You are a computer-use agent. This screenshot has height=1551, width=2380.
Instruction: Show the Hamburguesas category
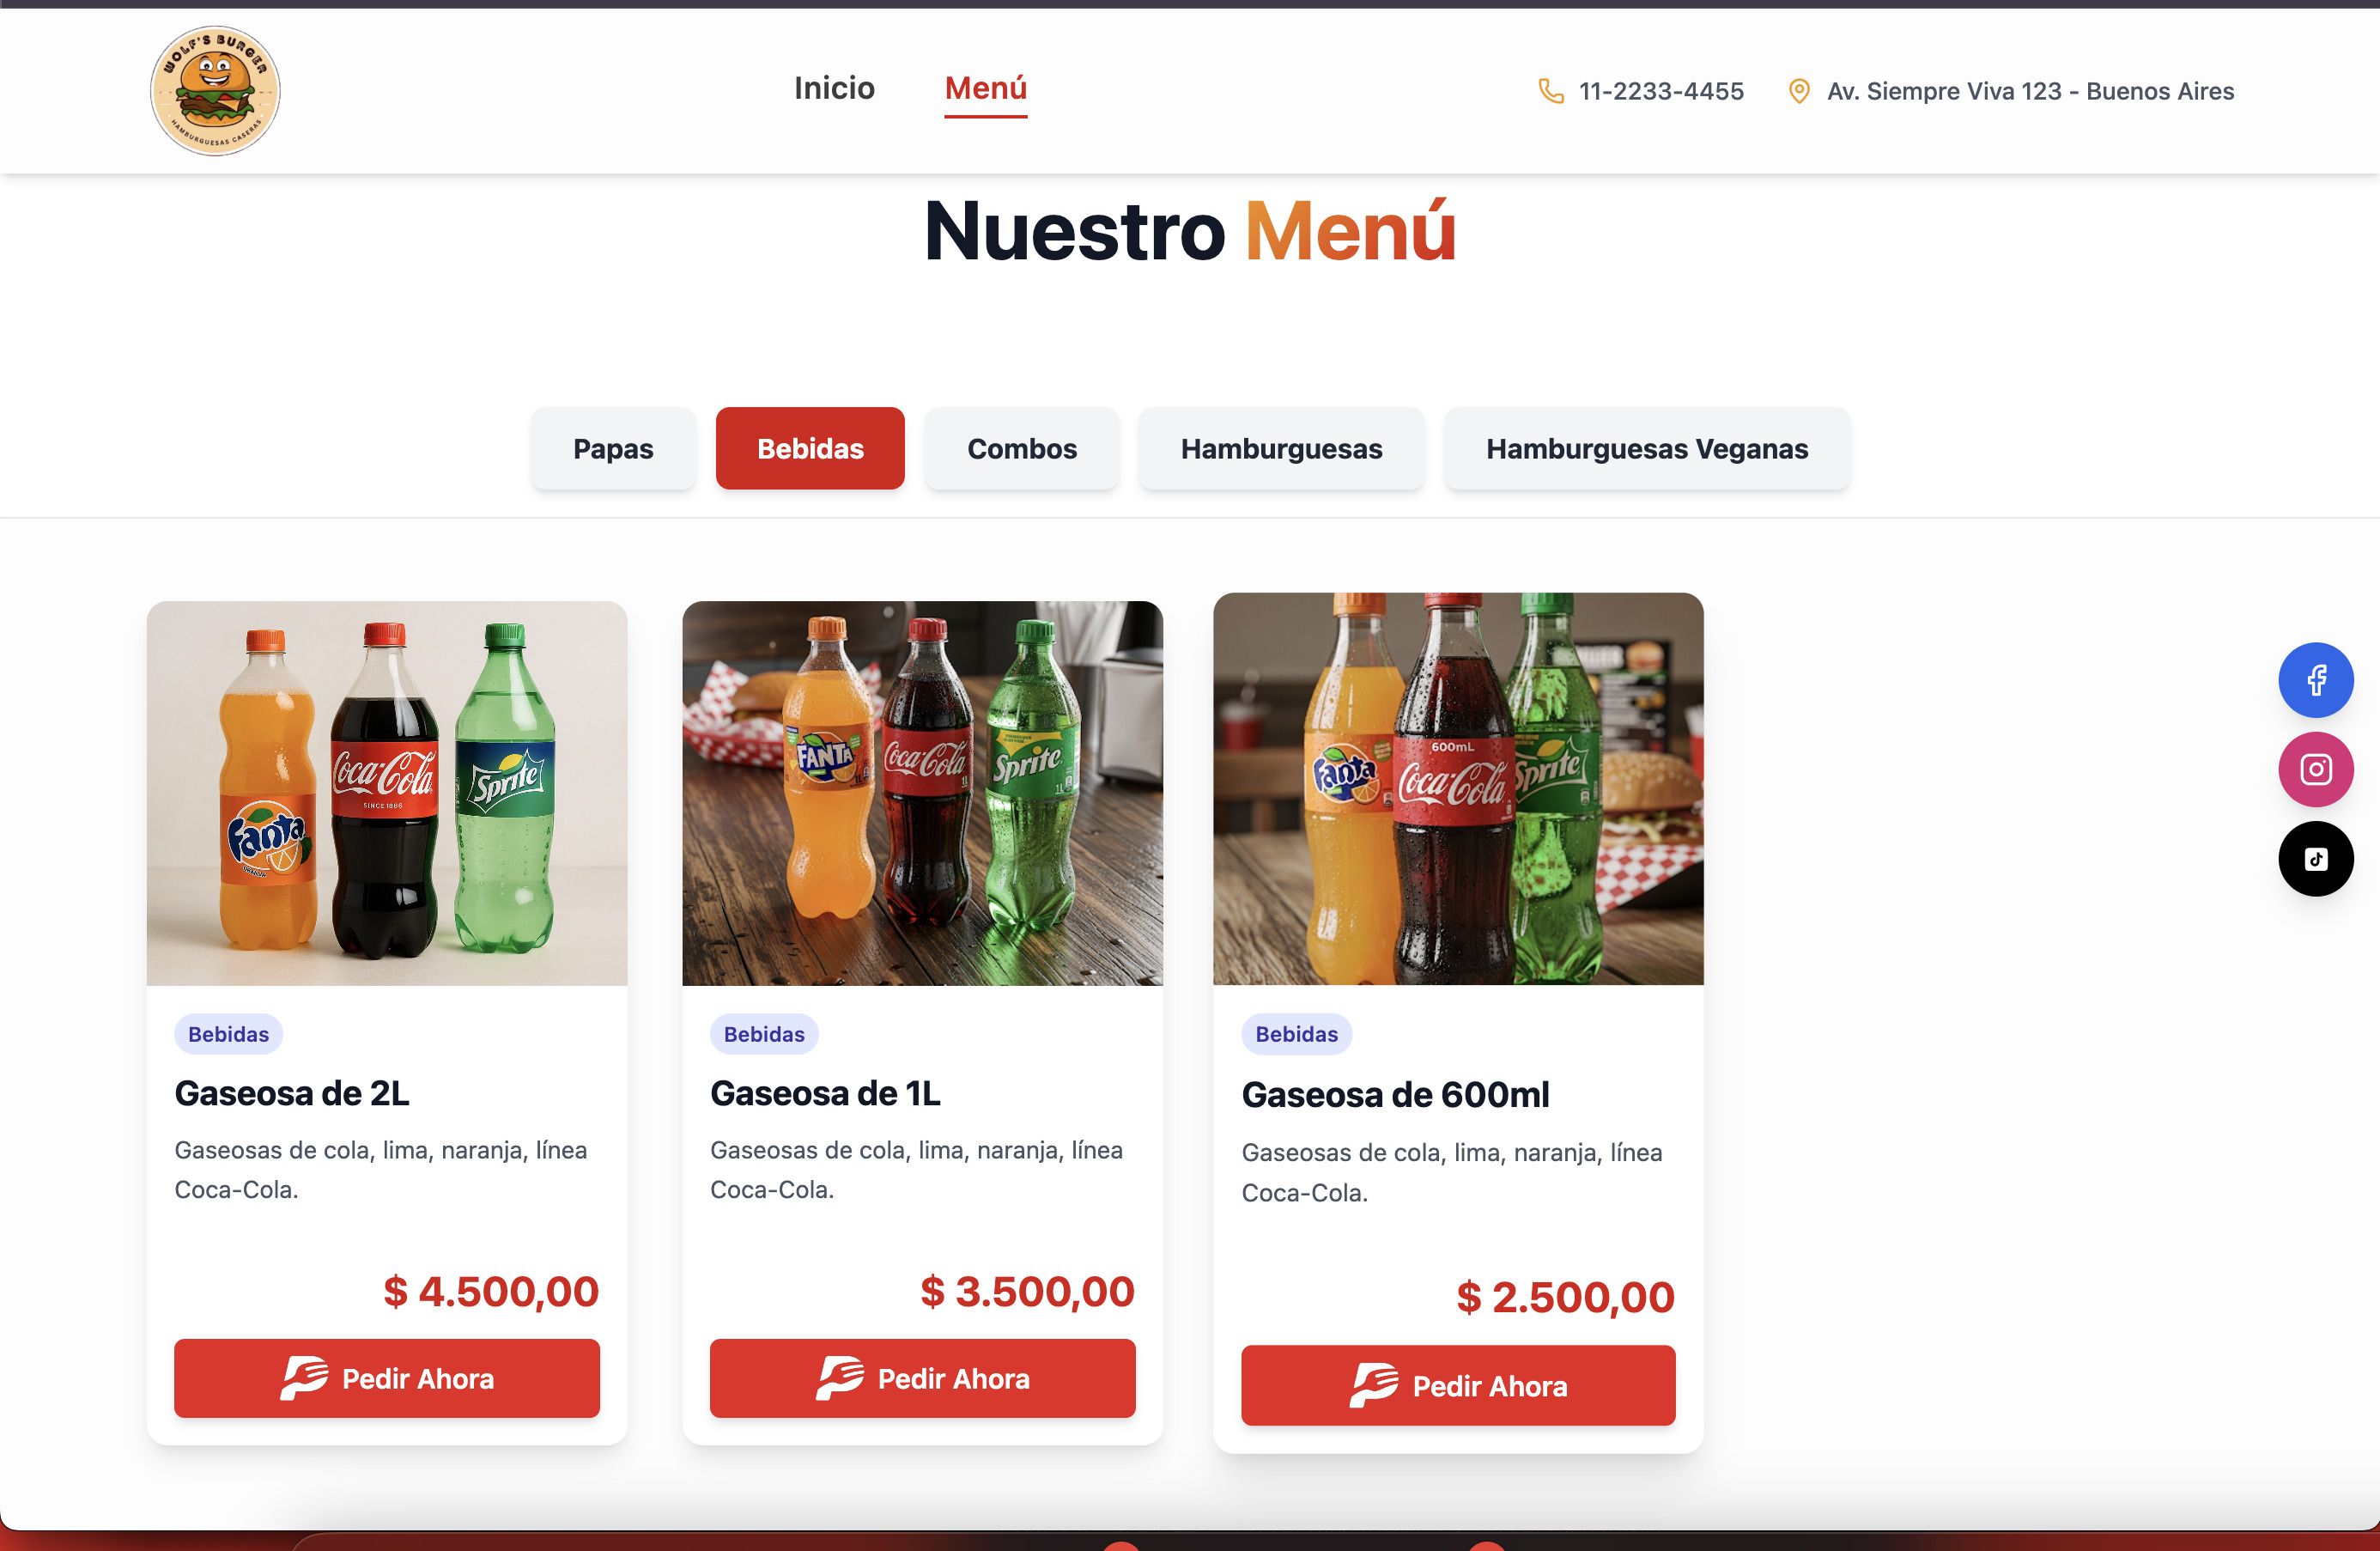(1281, 448)
